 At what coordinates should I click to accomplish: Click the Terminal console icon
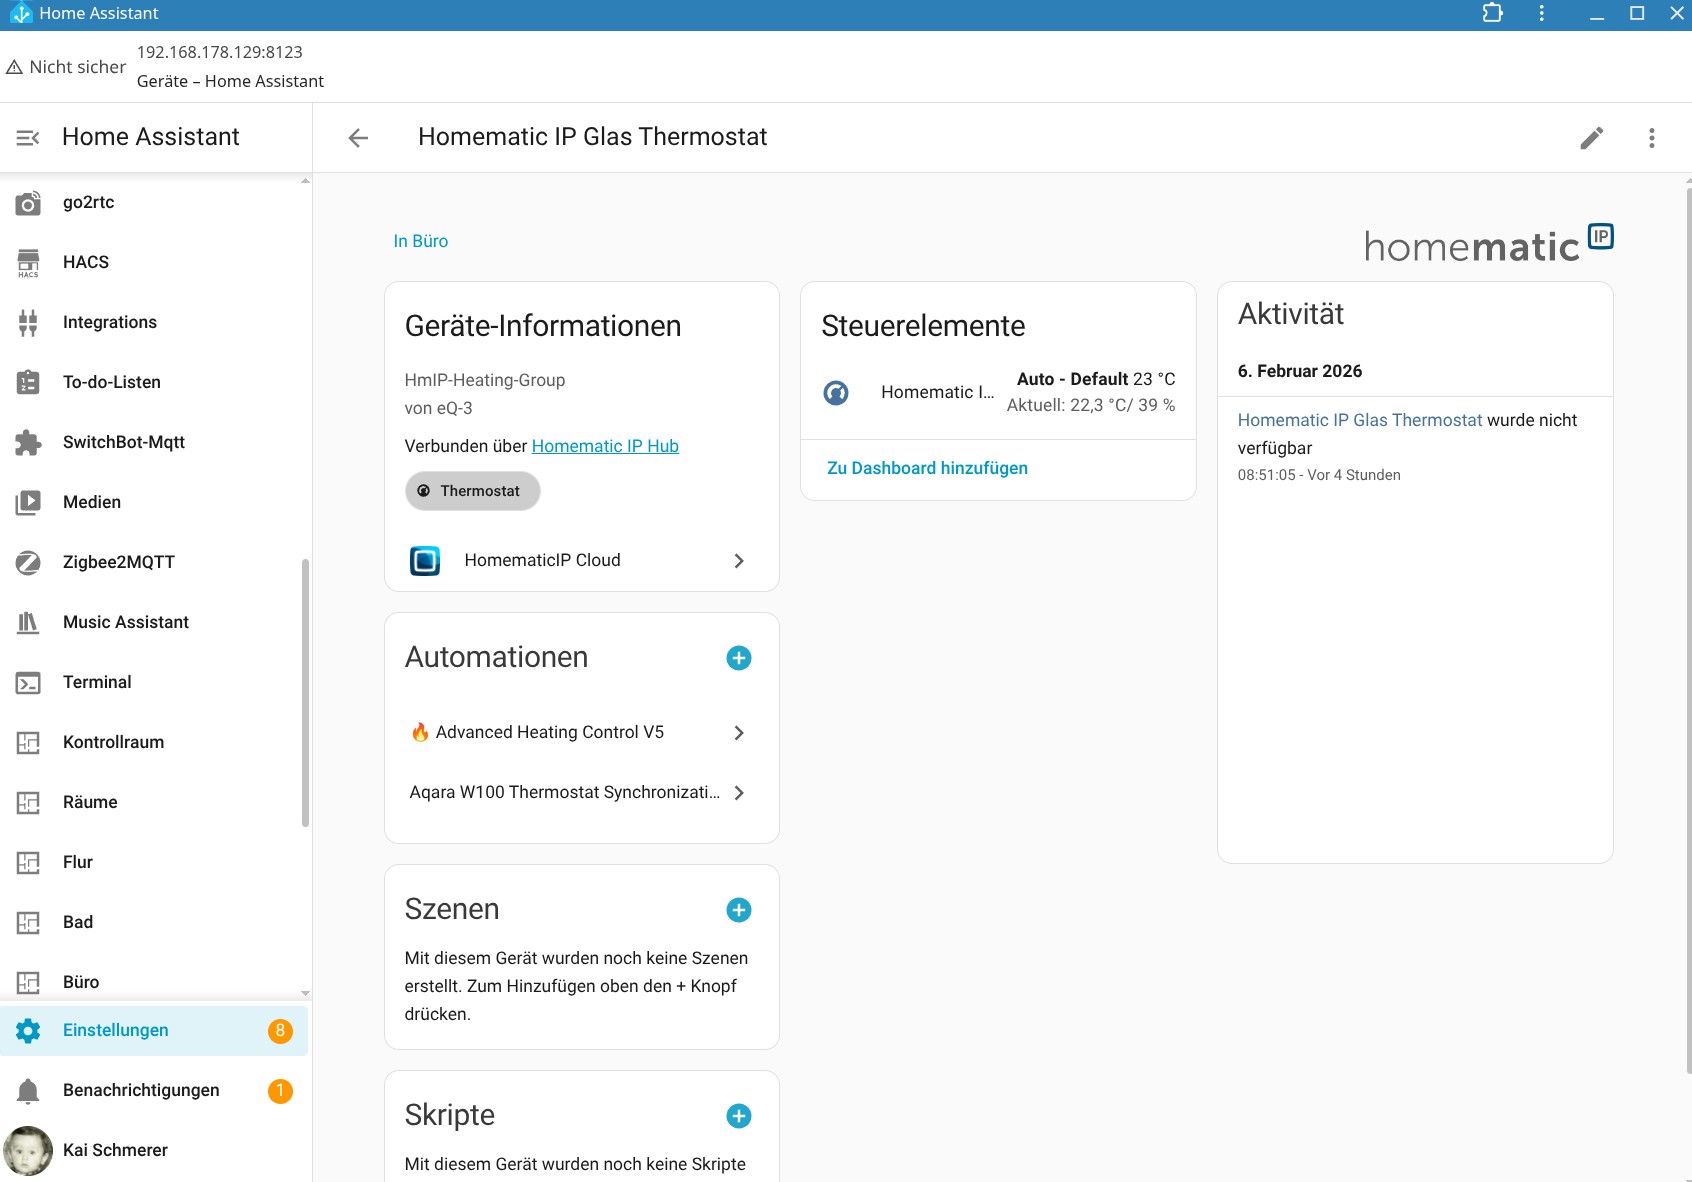28,683
